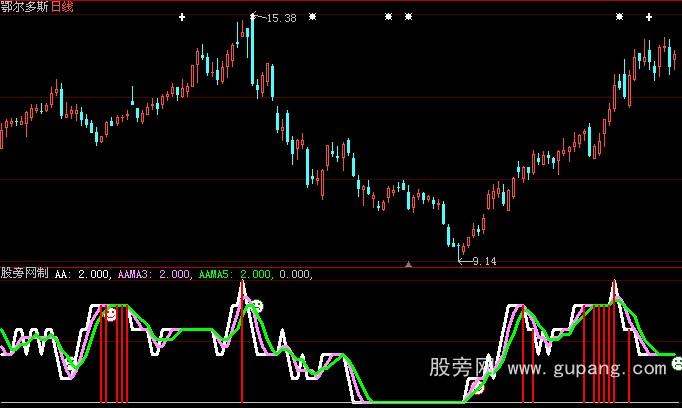Viewport: 682px width, 408px height.
Task: Click the green smiley beside the first indicator peak
Action: [258, 306]
